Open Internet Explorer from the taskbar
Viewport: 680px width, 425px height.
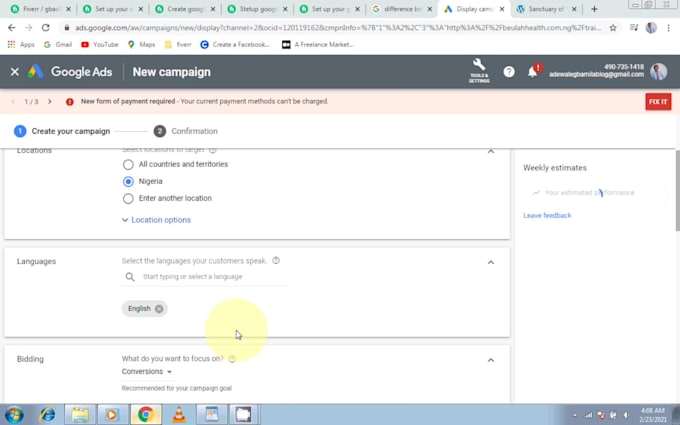[48, 415]
